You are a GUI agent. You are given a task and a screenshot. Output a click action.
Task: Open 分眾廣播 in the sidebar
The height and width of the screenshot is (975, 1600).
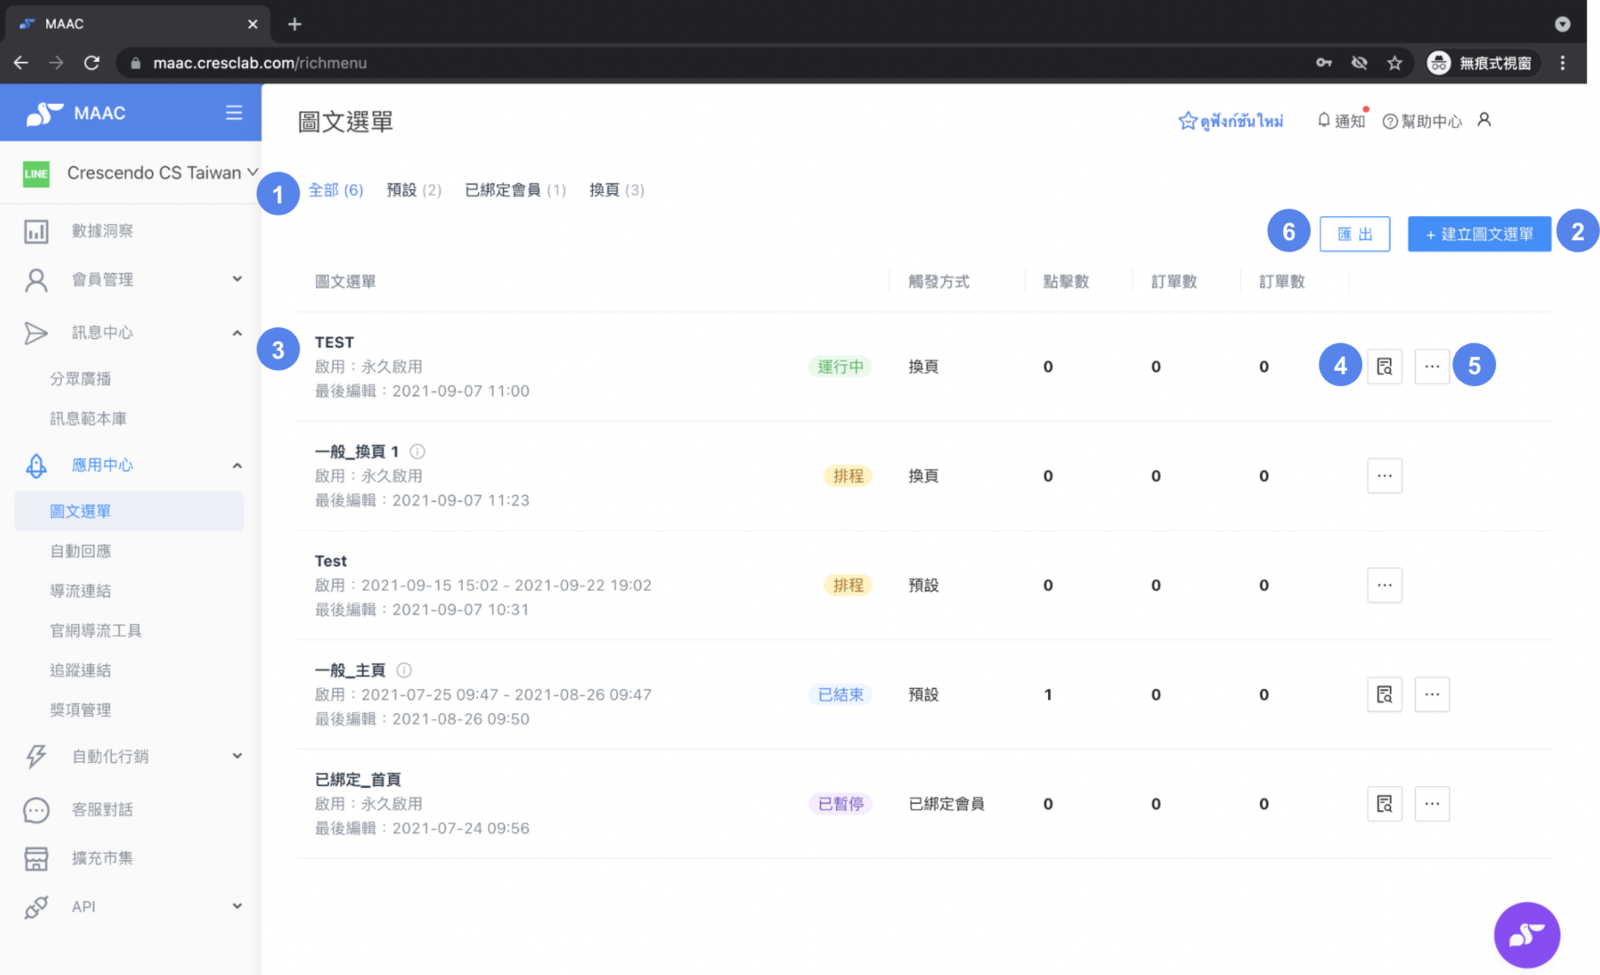click(81, 379)
